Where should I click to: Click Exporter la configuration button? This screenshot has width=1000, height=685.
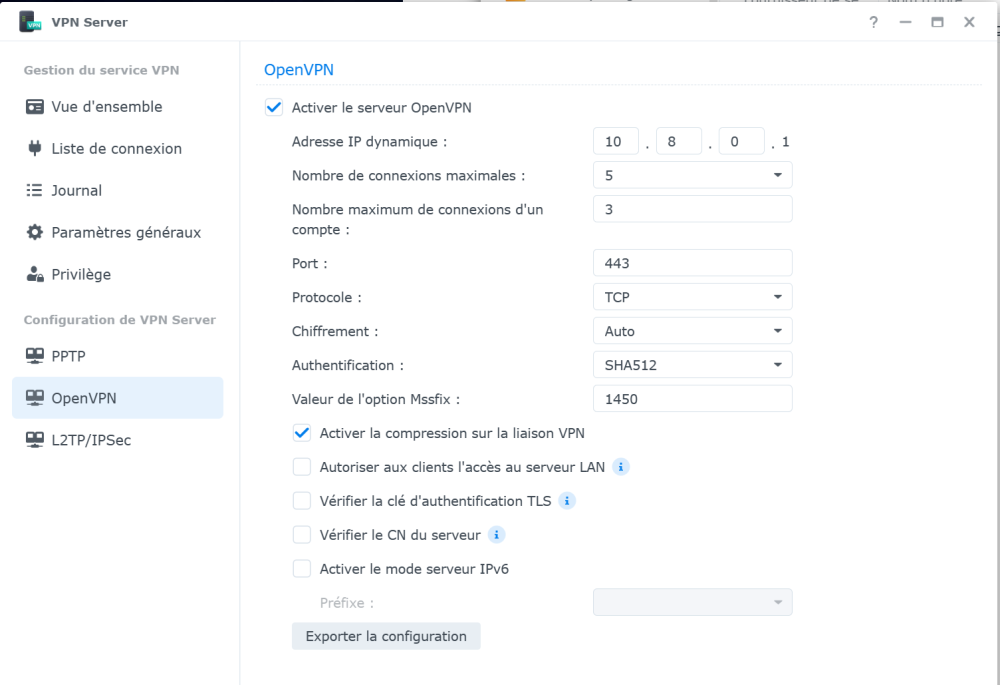pyautogui.click(x=386, y=636)
